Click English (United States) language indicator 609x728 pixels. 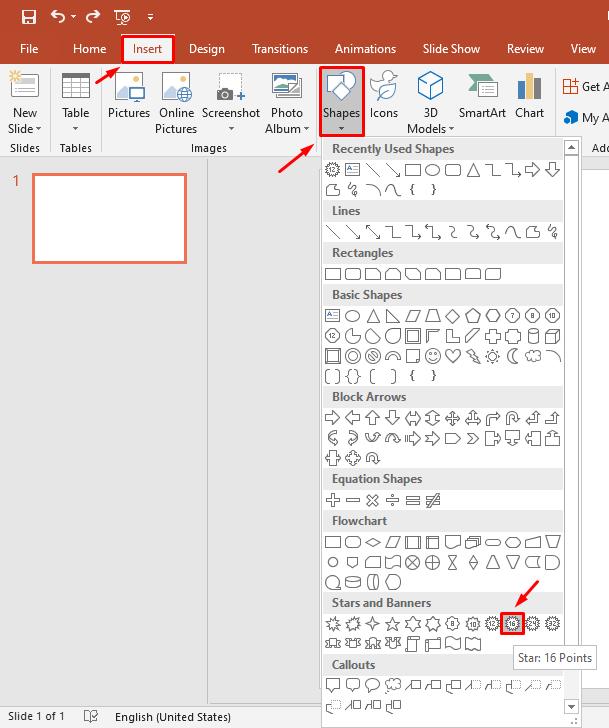click(173, 717)
